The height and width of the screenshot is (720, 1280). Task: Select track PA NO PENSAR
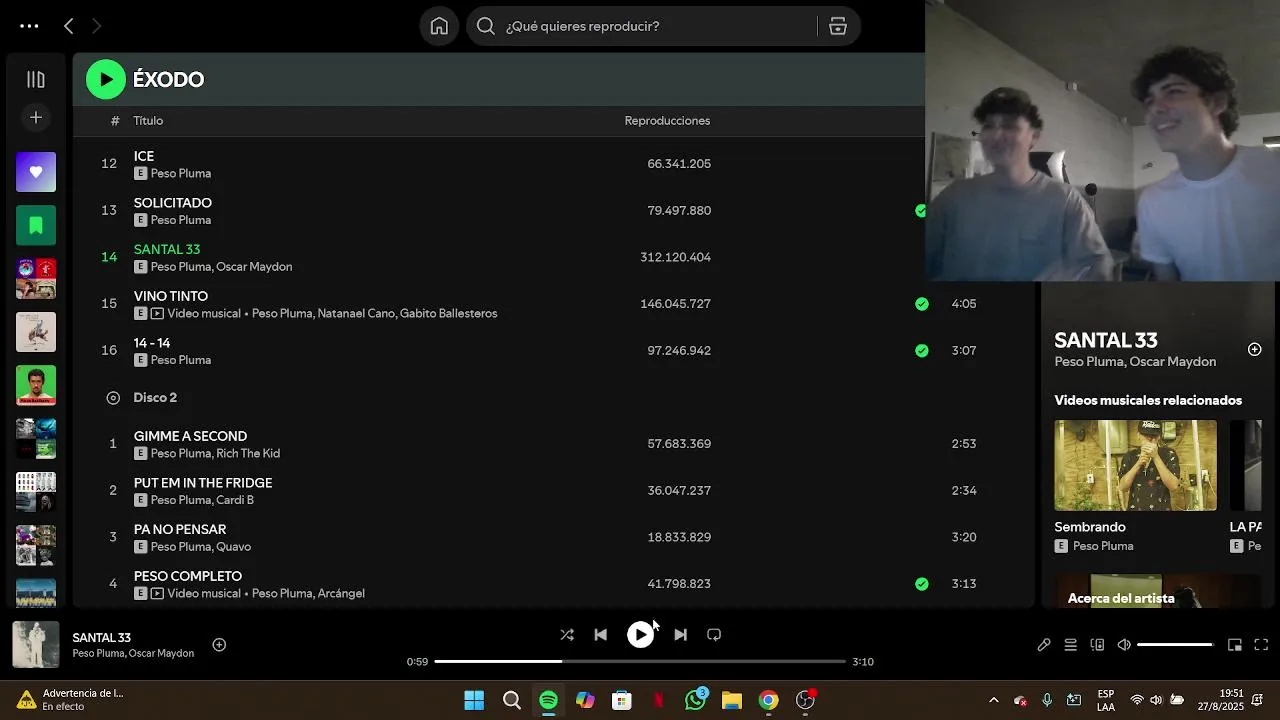point(180,529)
